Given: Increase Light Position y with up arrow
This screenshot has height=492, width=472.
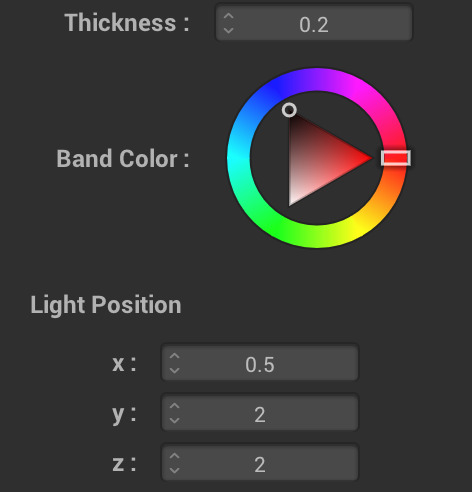Looking at the screenshot, I should point(174,406).
